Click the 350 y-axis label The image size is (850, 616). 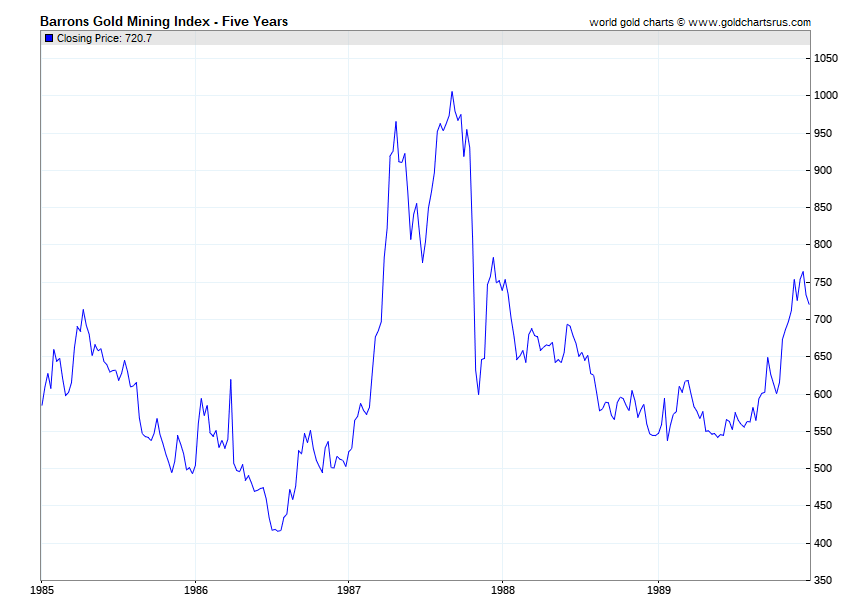(x=823, y=580)
